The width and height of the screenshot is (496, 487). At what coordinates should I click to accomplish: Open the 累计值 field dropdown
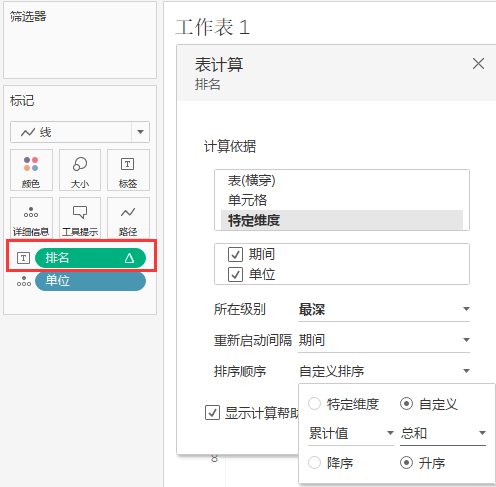click(x=351, y=433)
